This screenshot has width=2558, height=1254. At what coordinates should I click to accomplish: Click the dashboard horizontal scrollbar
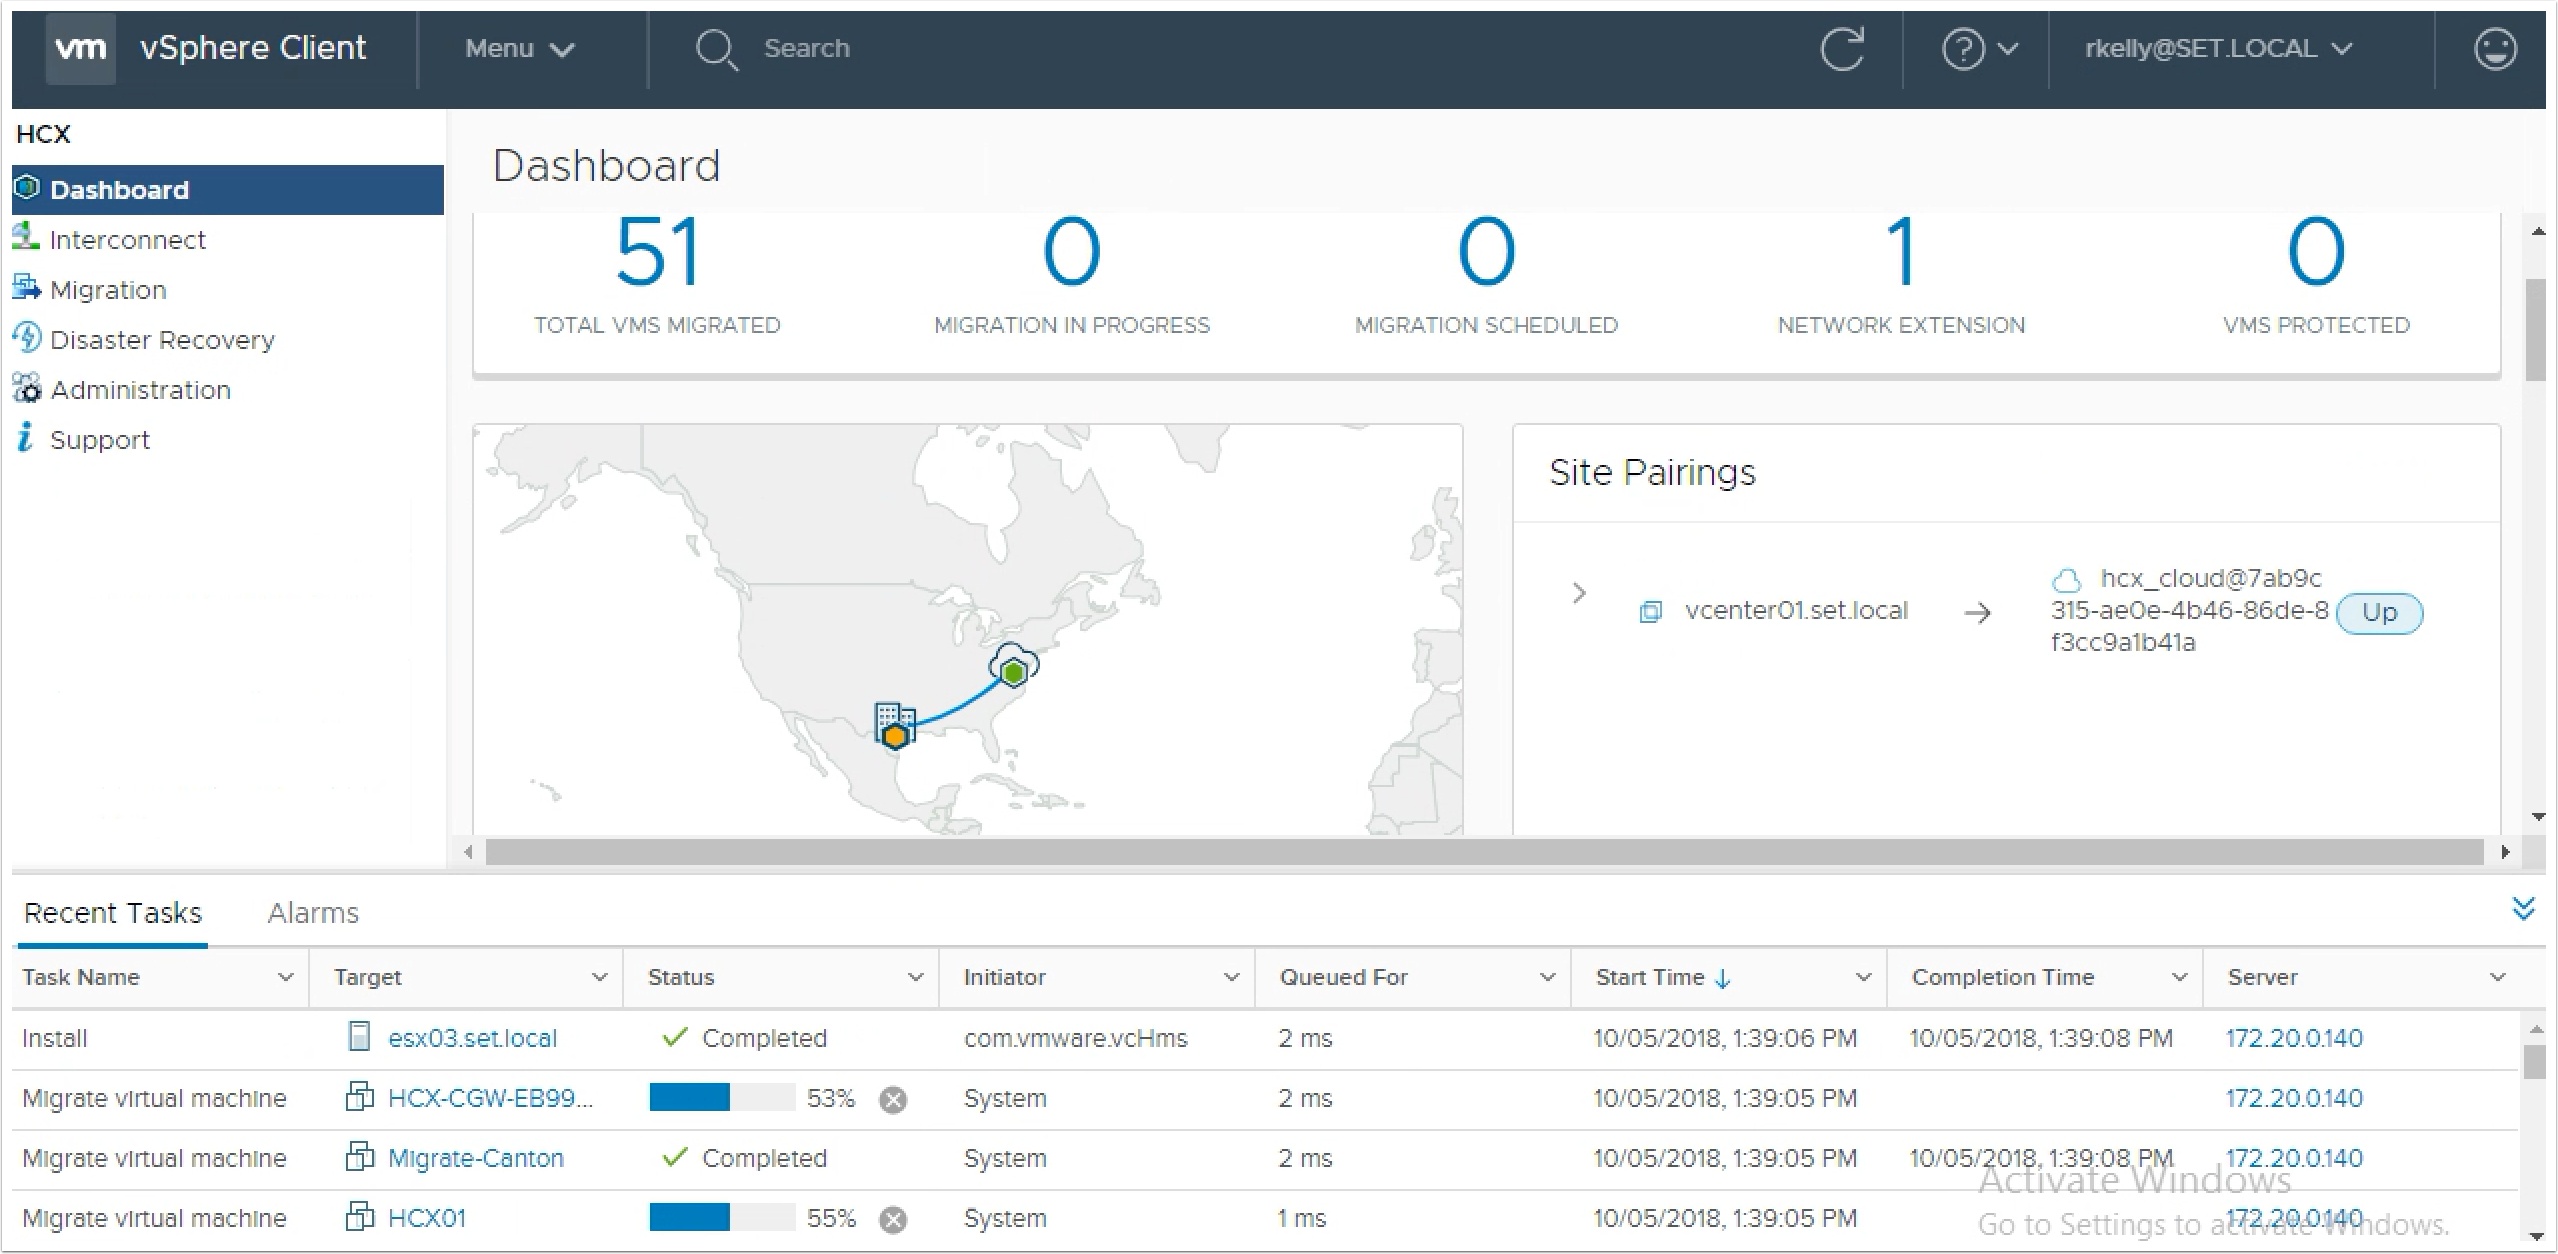1484,852
